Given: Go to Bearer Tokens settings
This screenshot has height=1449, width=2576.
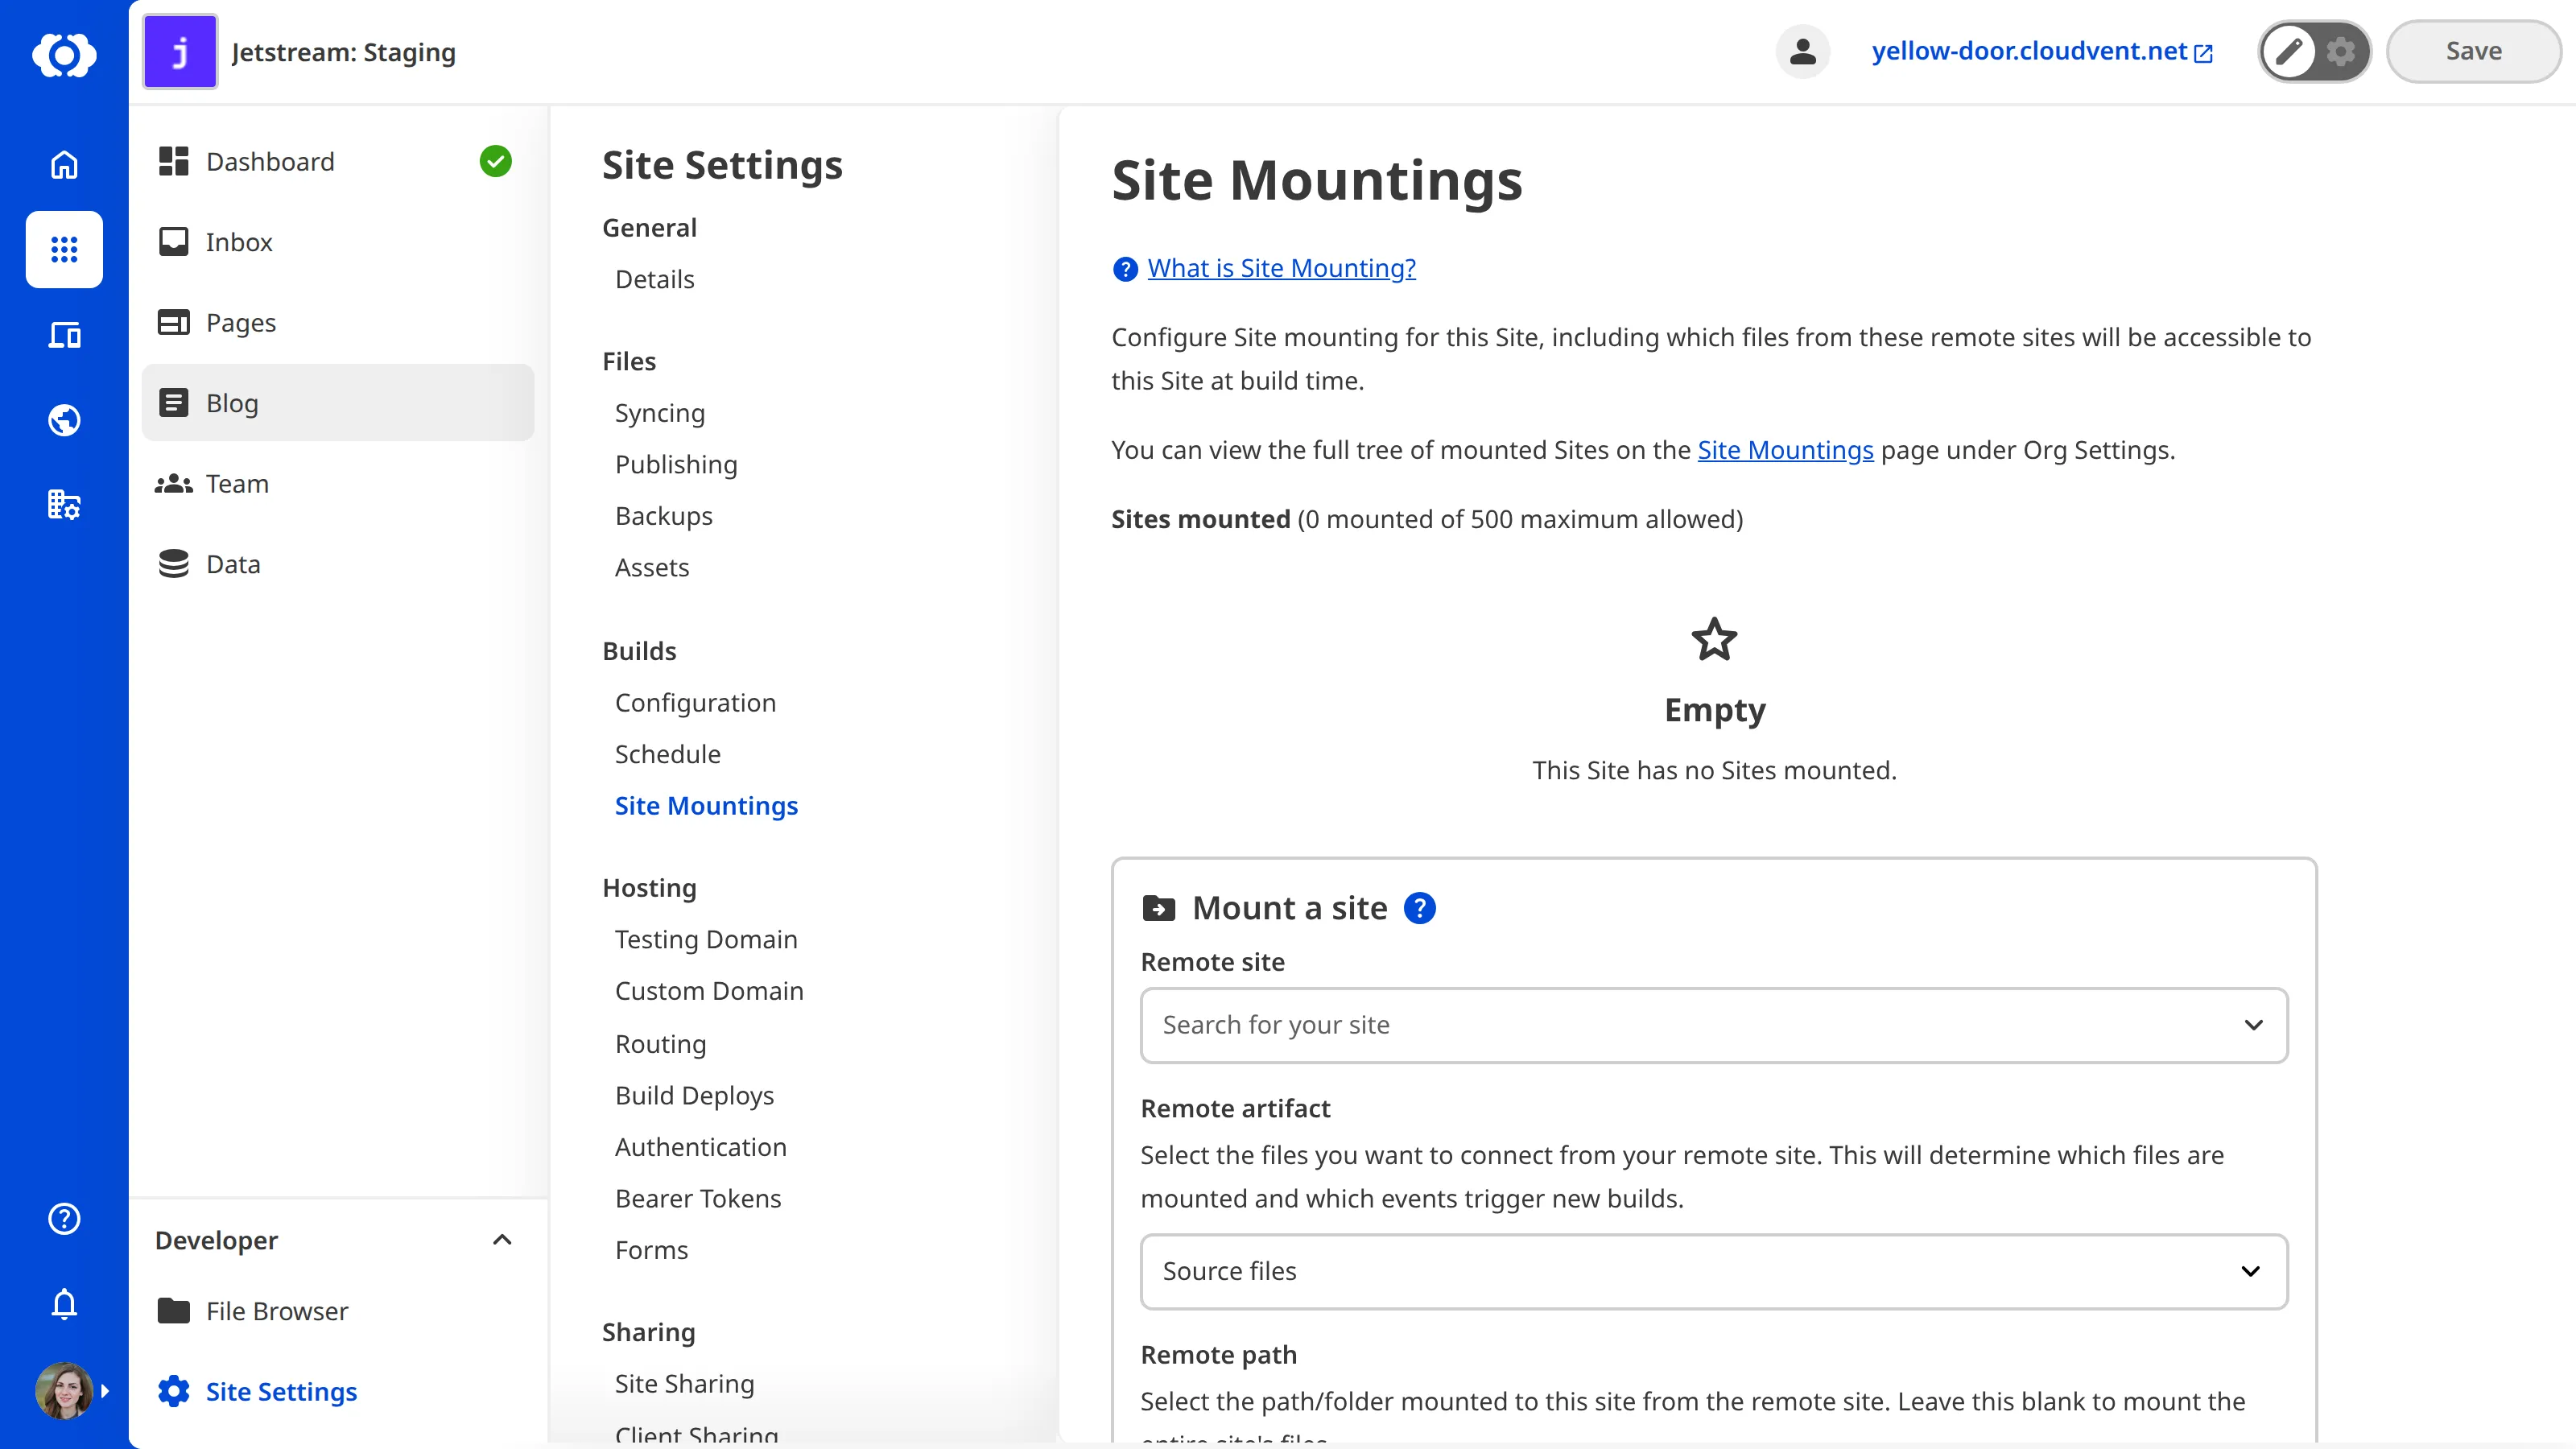Looking at the screenshot, I should coord(698,1198).
